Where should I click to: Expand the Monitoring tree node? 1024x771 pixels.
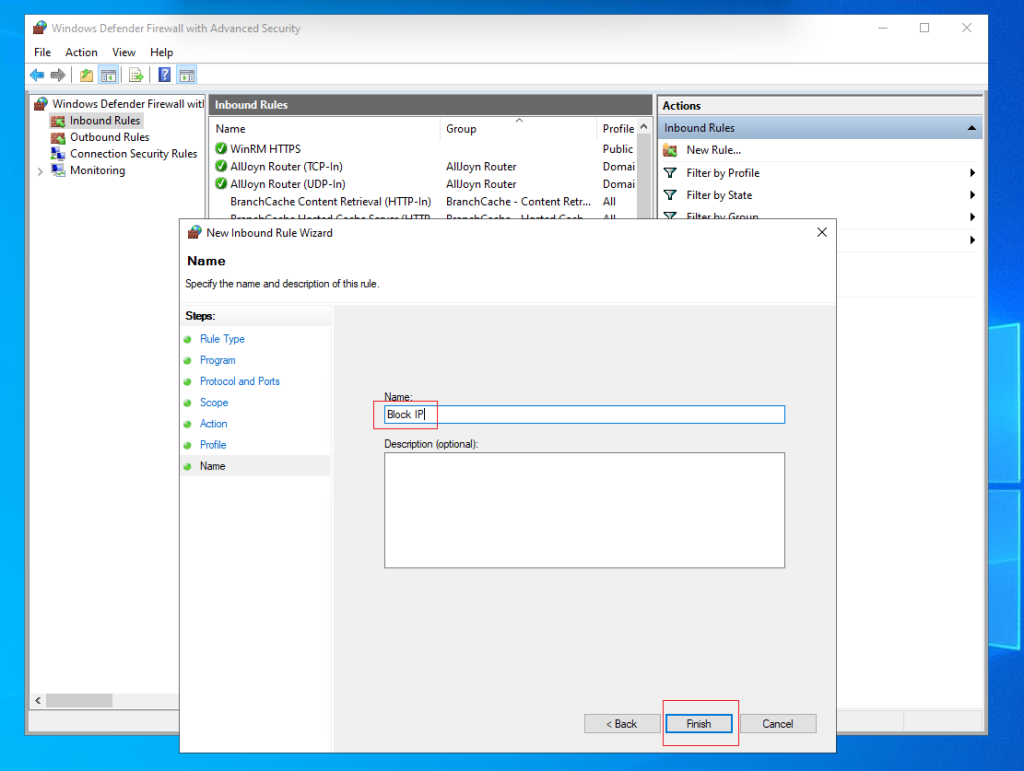(x=40, y=170)
